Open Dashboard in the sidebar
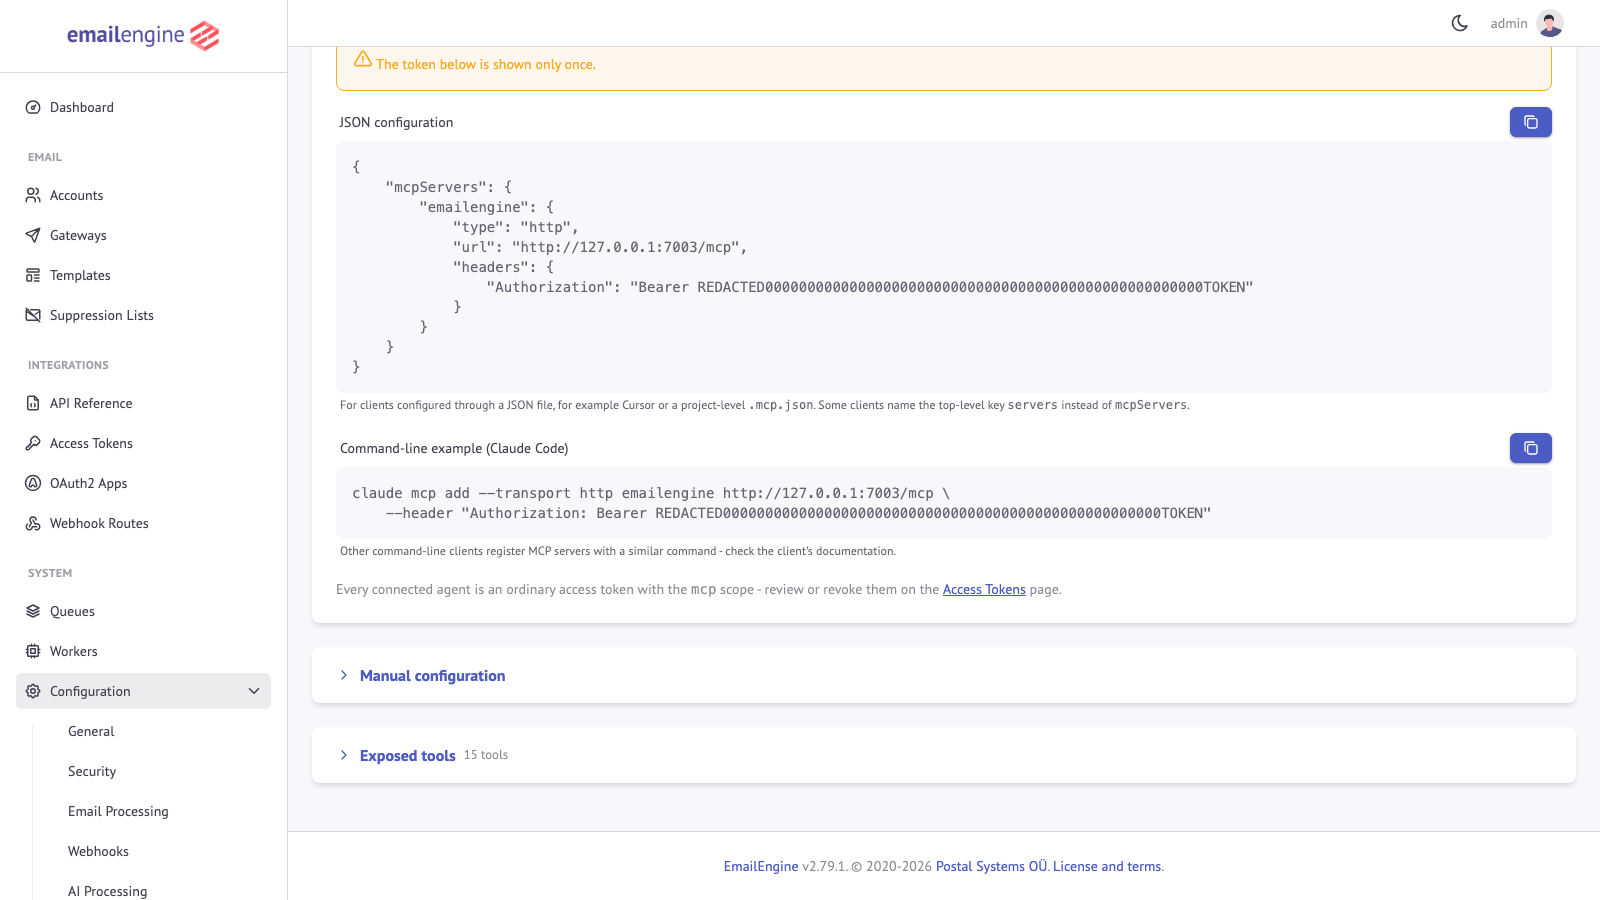The width and height of the screenshot is (1600, 900). pos(143,107)
